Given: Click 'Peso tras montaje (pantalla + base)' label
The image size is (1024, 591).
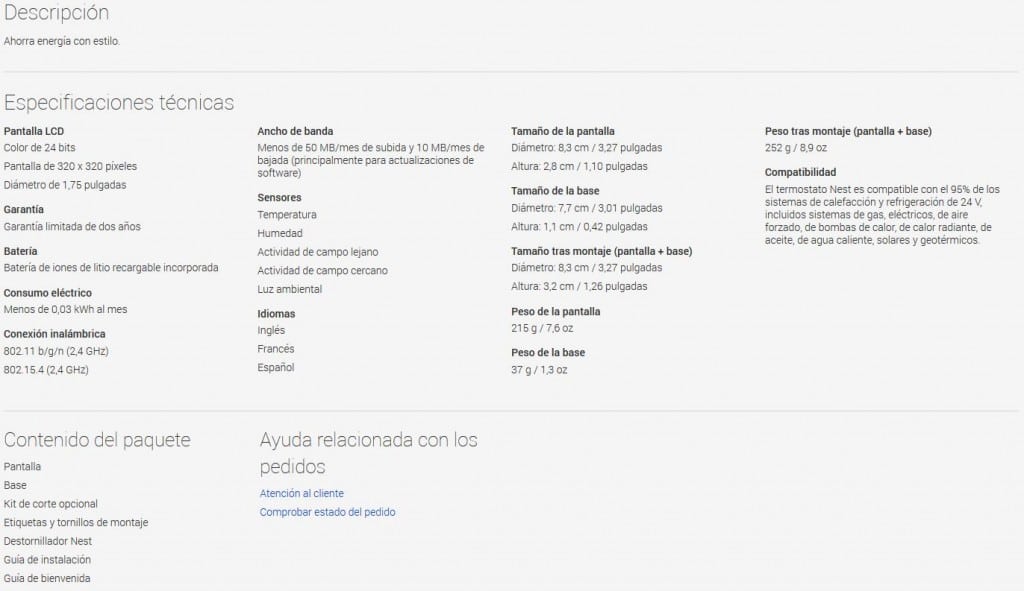Looking at the screenshot, I should pyautogui.click(x=848, y=131).
